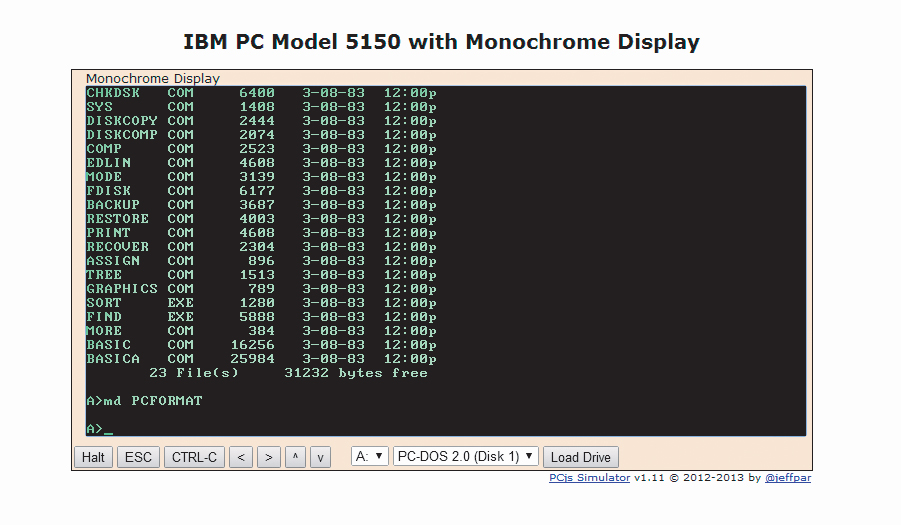
Task: Click the blinking A> prompt cursor
Action: (x=108, y=429)
